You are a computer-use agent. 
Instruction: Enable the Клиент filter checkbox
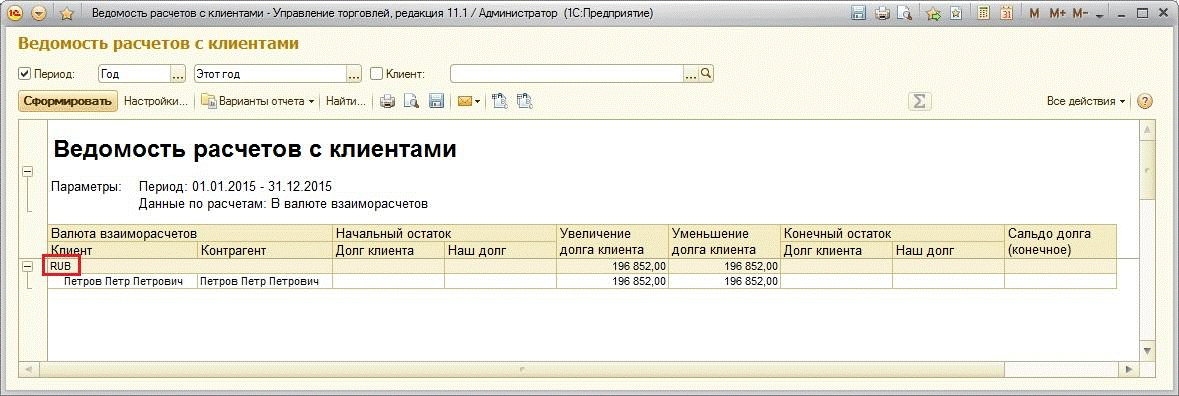pos(377,74)
